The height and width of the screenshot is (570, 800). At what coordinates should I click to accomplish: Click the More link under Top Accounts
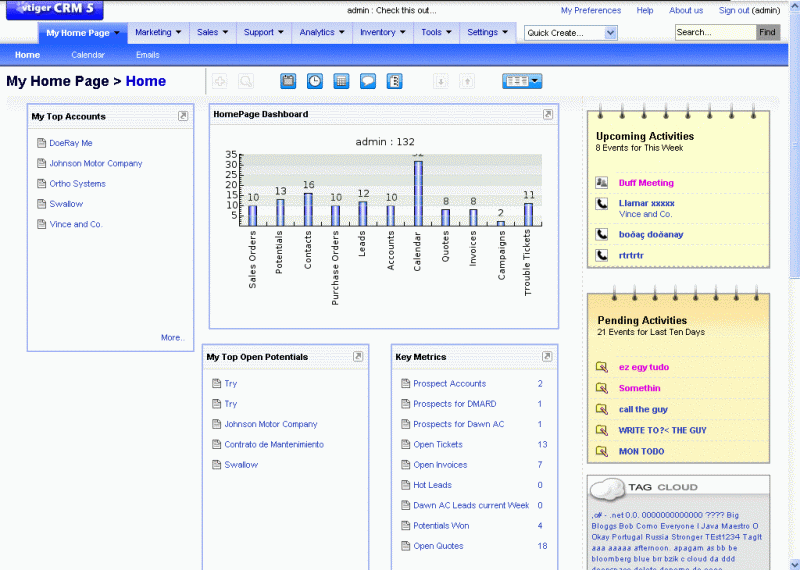click(x=173, y=338)
